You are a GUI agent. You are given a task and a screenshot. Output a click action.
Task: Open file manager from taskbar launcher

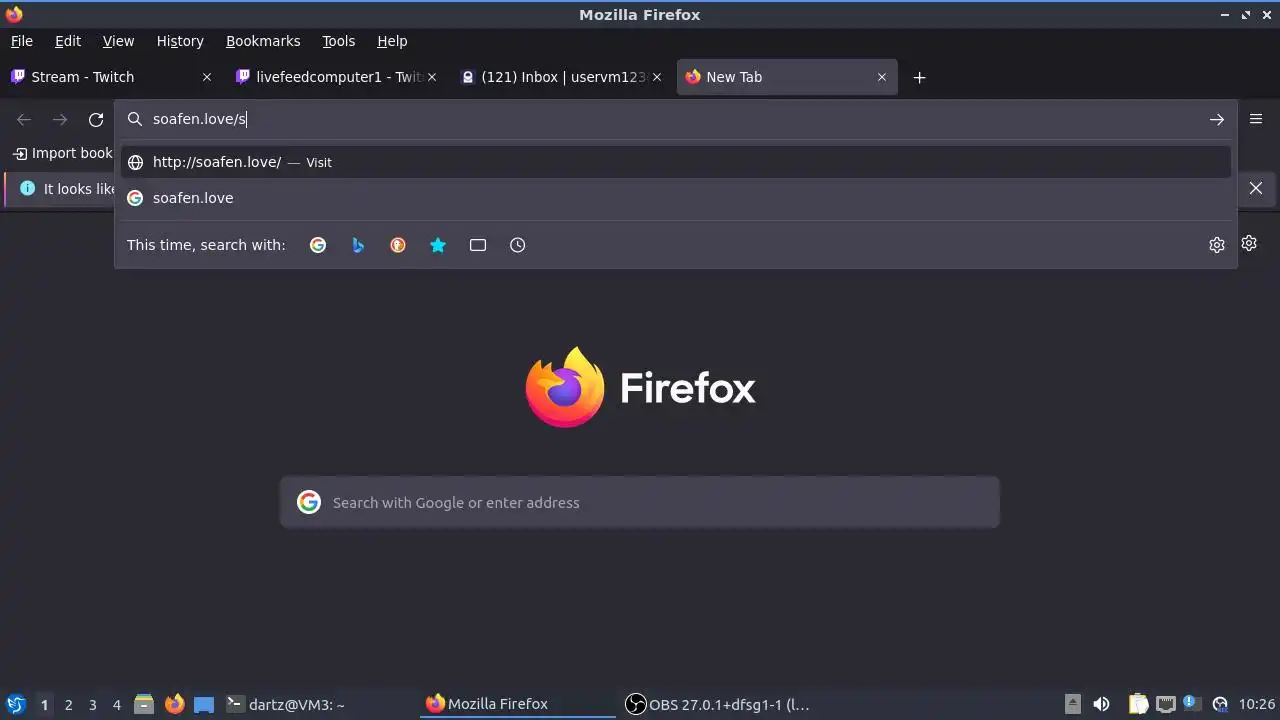coord(144,704)
